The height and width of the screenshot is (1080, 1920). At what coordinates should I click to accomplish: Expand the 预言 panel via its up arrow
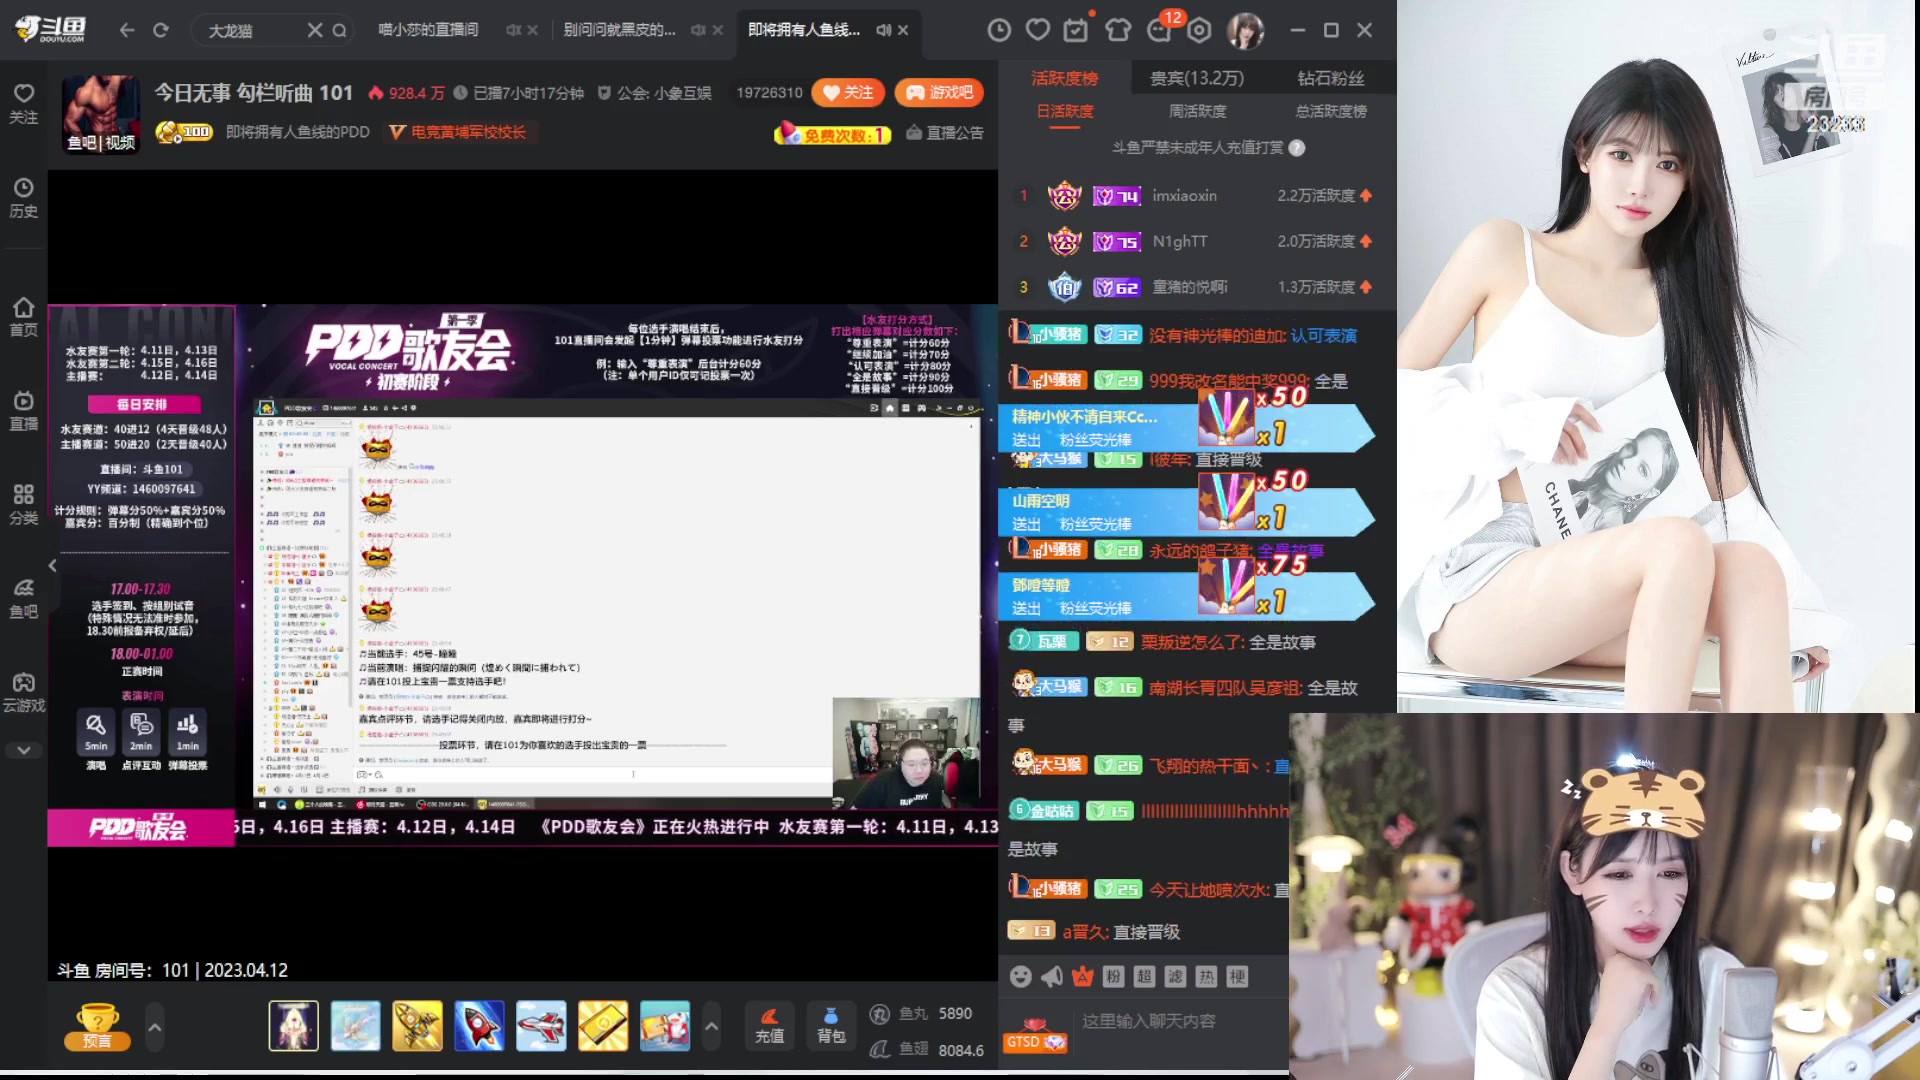pos(155,1027)
